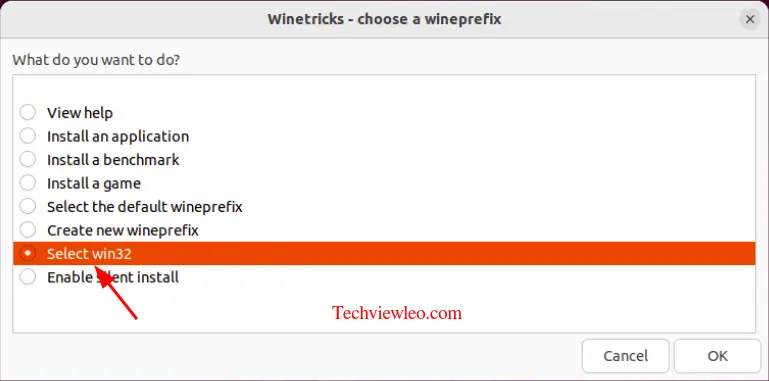
Task: Select the View help radio button
Action: tap(27, 112)
